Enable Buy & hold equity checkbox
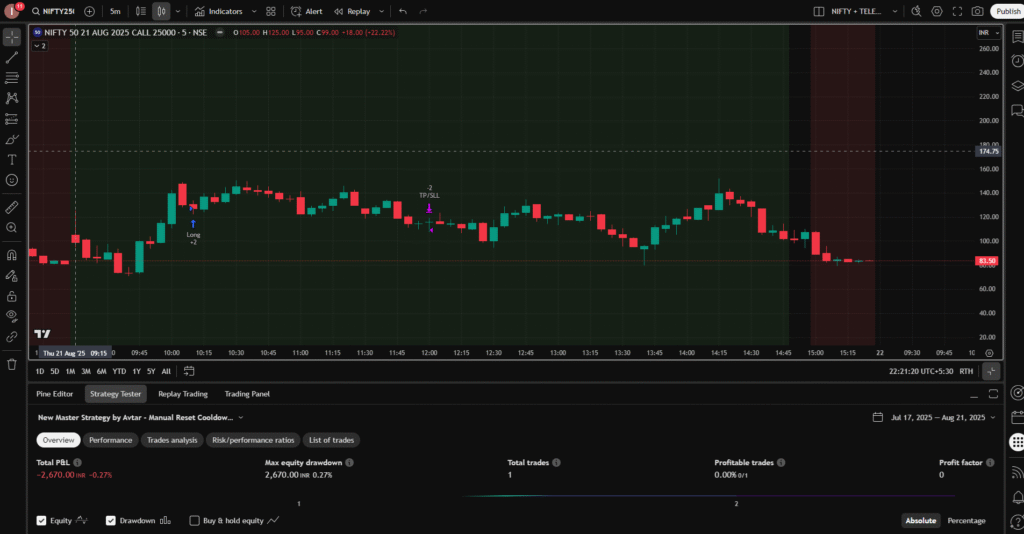 [x=194, y=521]
